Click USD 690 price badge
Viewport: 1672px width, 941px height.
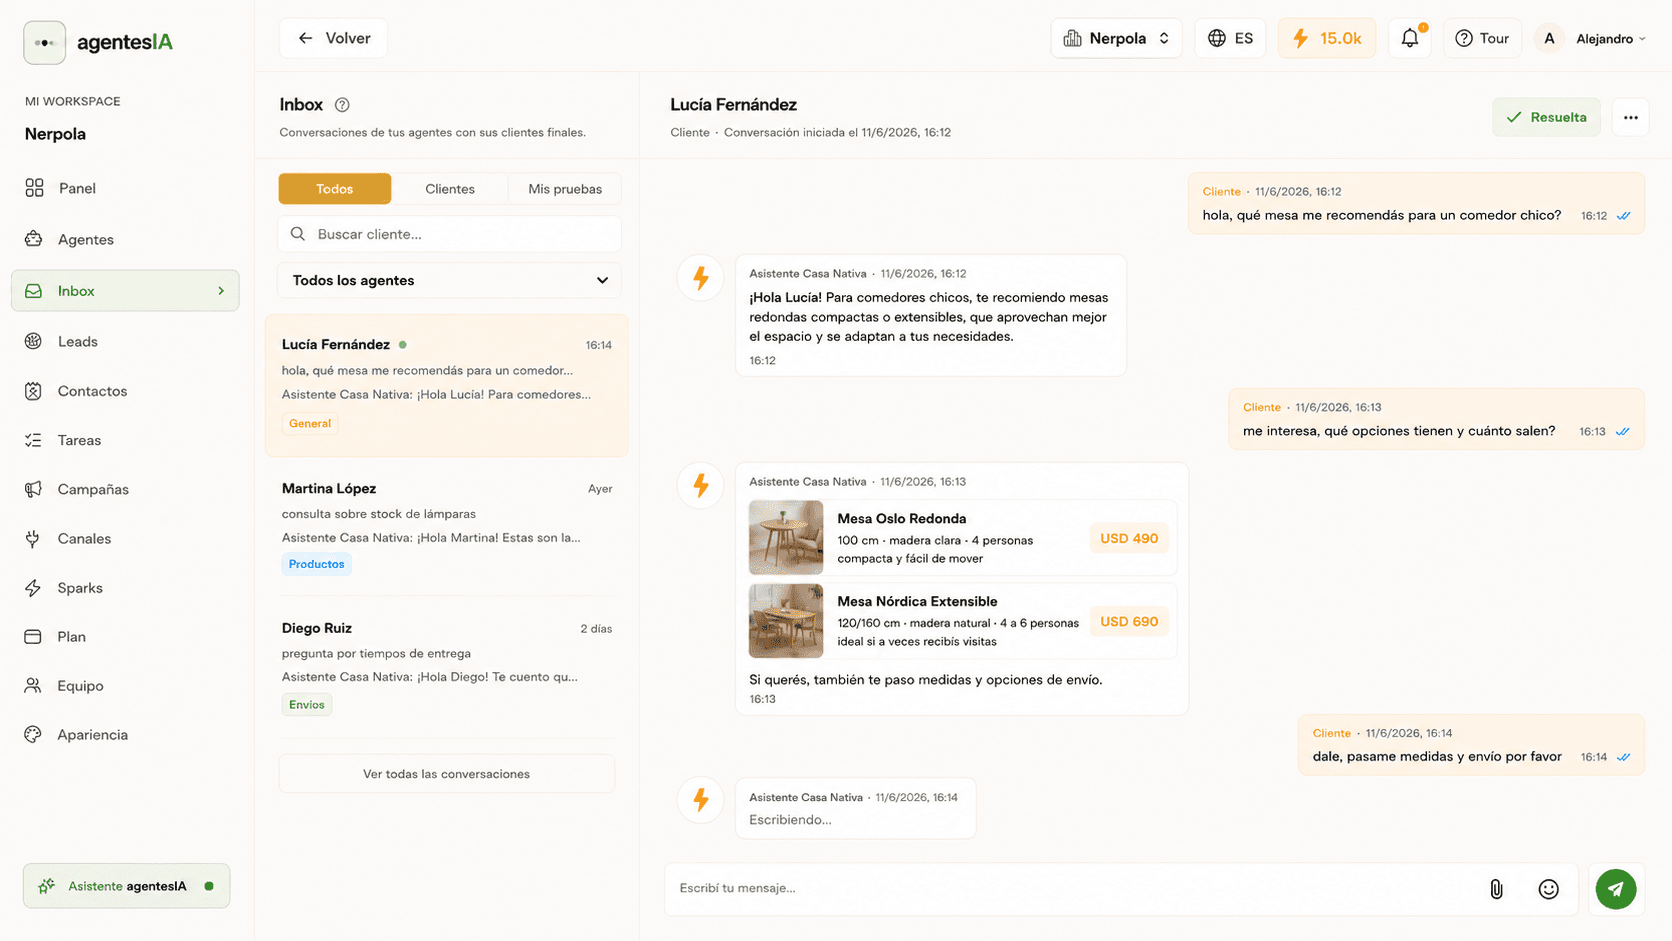tap(1129, 621)
